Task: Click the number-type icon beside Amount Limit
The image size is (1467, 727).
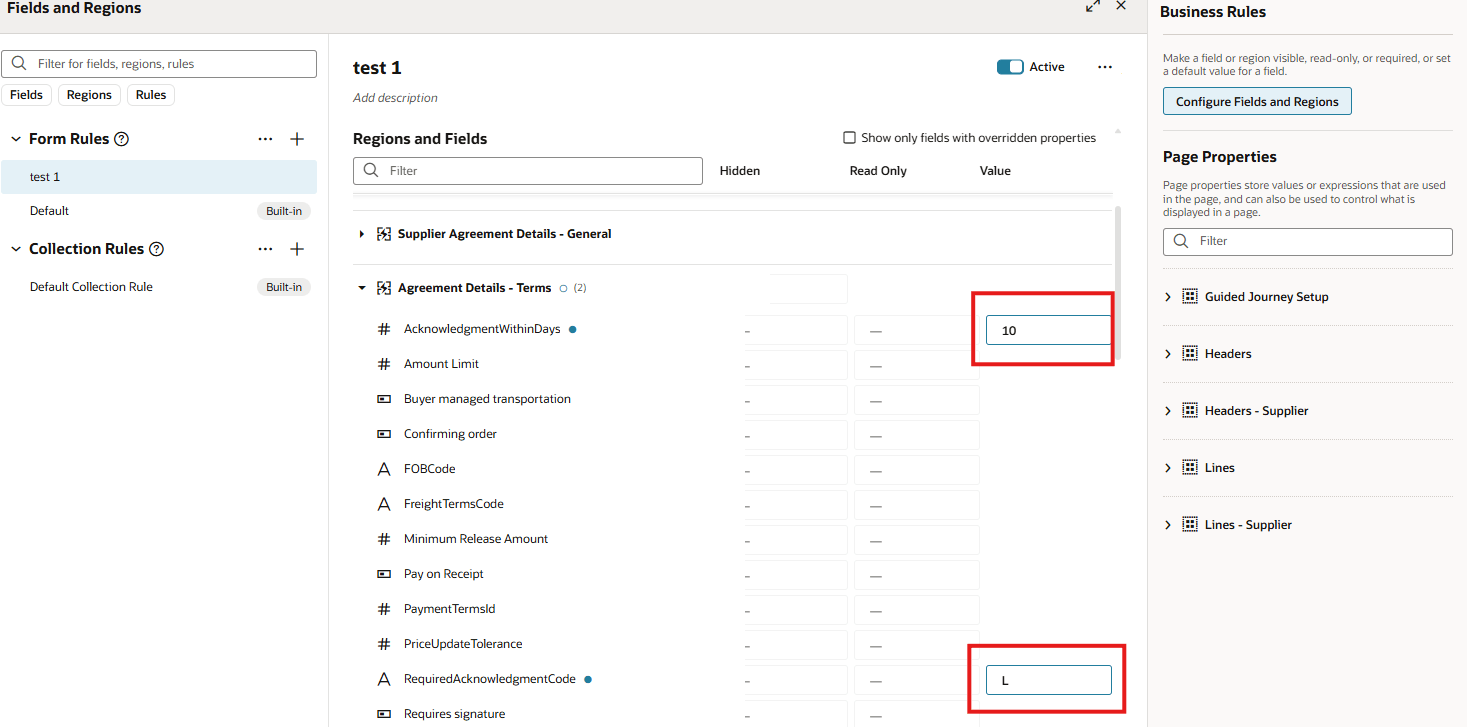Action: (x=384, y=363)
